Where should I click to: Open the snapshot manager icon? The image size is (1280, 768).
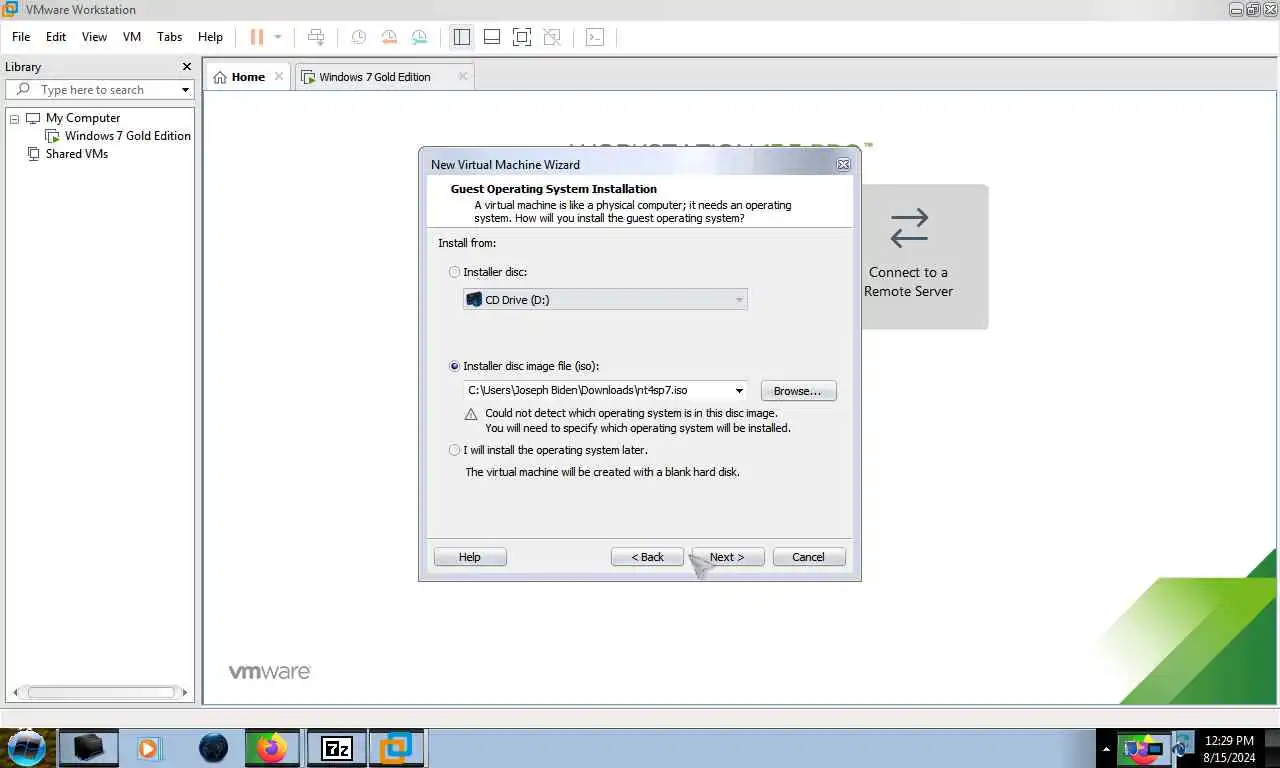click(420, 37)
